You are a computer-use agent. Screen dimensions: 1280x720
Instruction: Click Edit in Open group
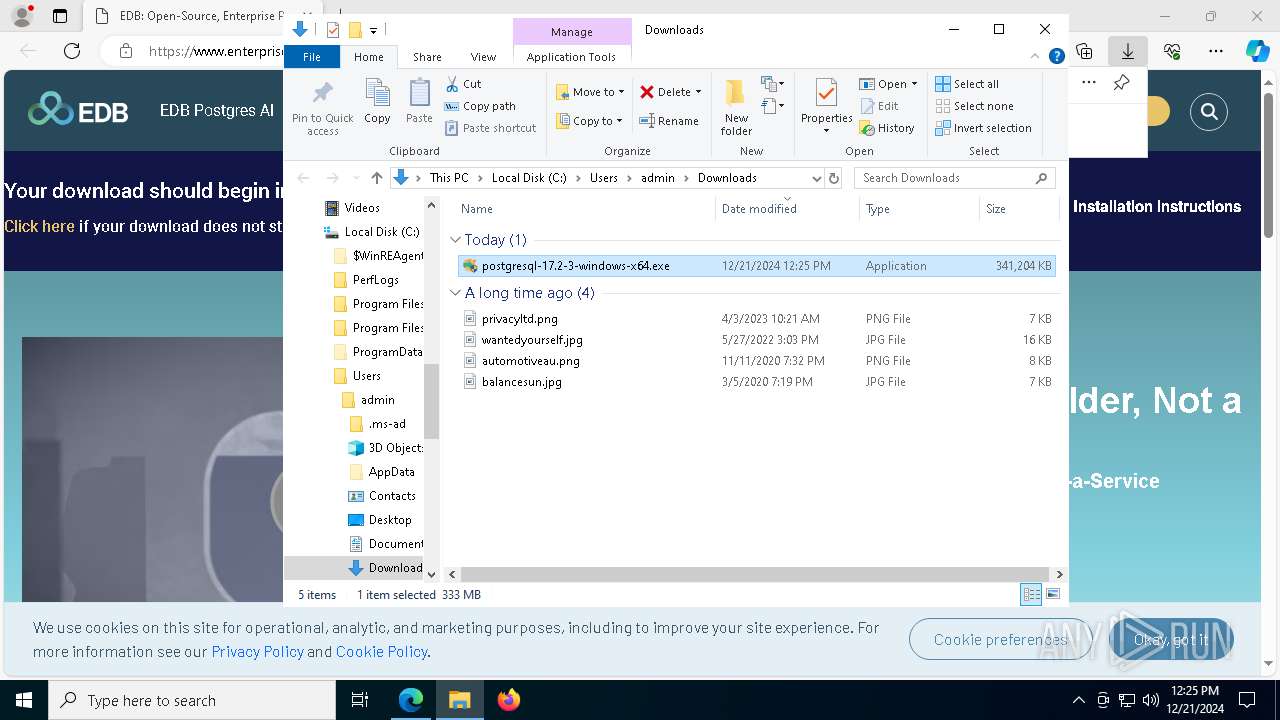point(879,106)
